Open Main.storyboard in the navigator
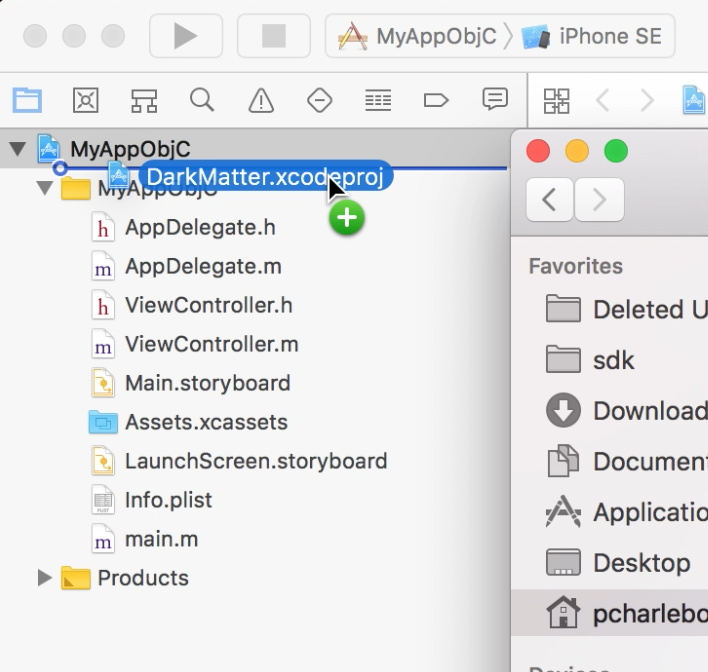The image size is (708, 672). tap(207, 383)
